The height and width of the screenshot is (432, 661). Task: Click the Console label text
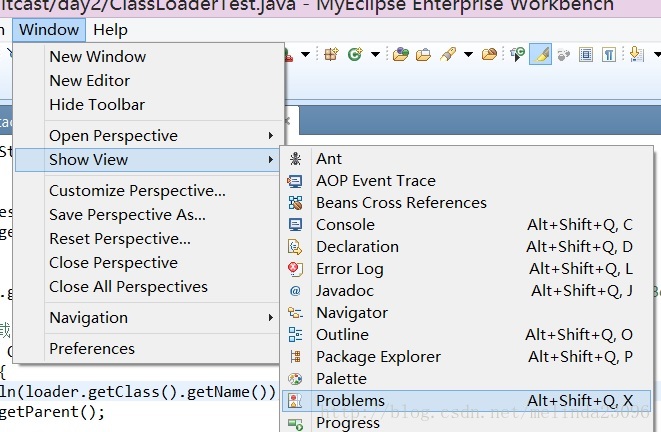click(x=345, y=225)
